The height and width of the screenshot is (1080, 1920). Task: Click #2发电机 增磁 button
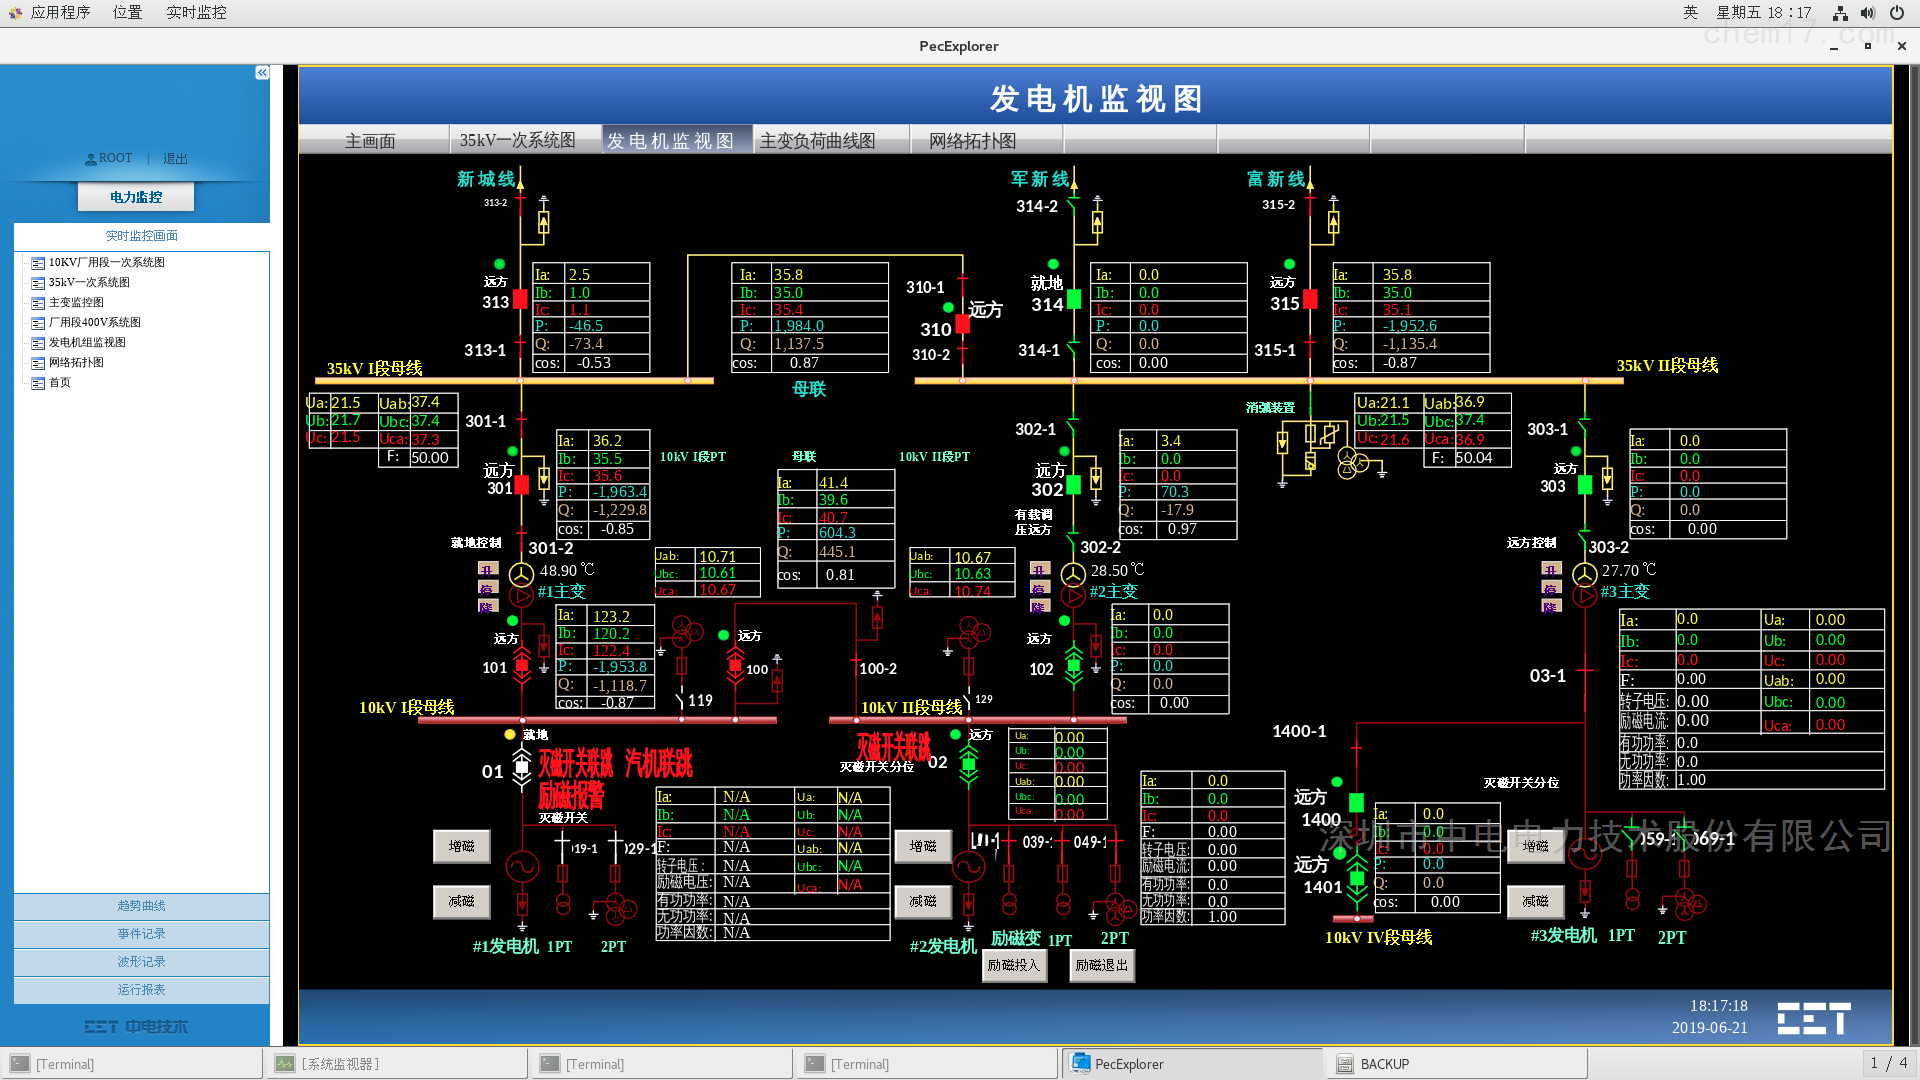click(x=923, y=846)
